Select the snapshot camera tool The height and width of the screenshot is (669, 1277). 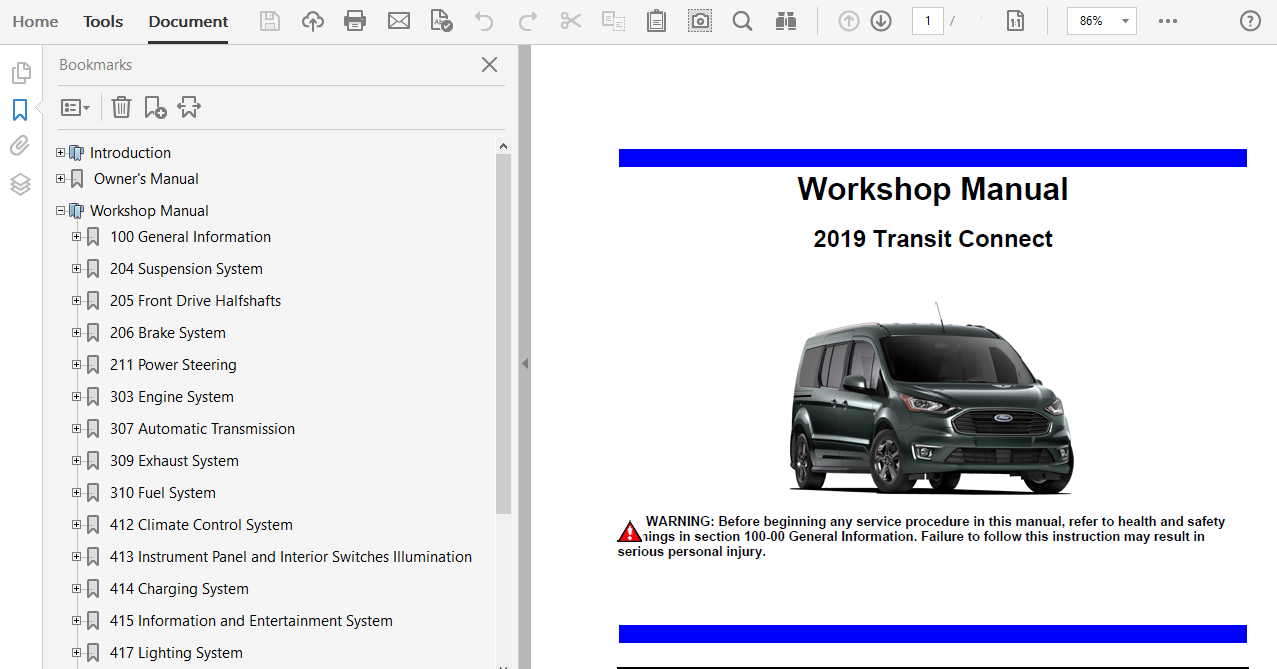pos(700,21)
